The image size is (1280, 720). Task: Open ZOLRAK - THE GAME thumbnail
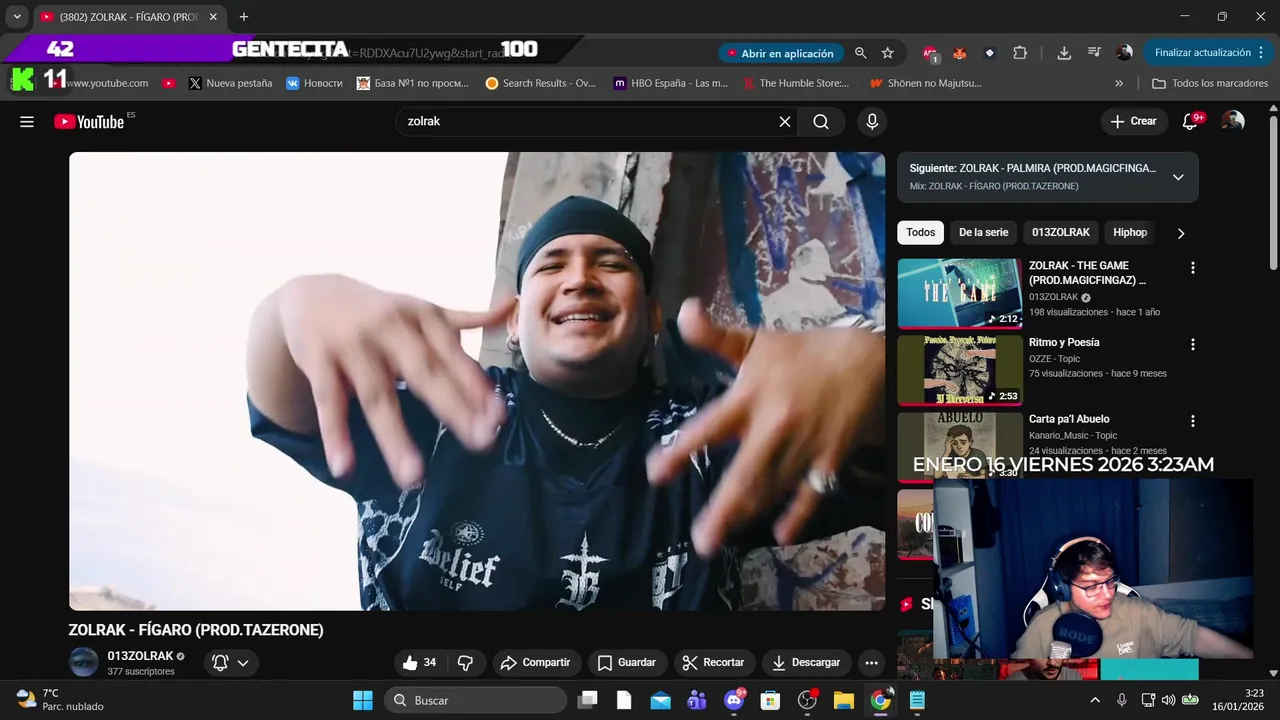(959, 293)
